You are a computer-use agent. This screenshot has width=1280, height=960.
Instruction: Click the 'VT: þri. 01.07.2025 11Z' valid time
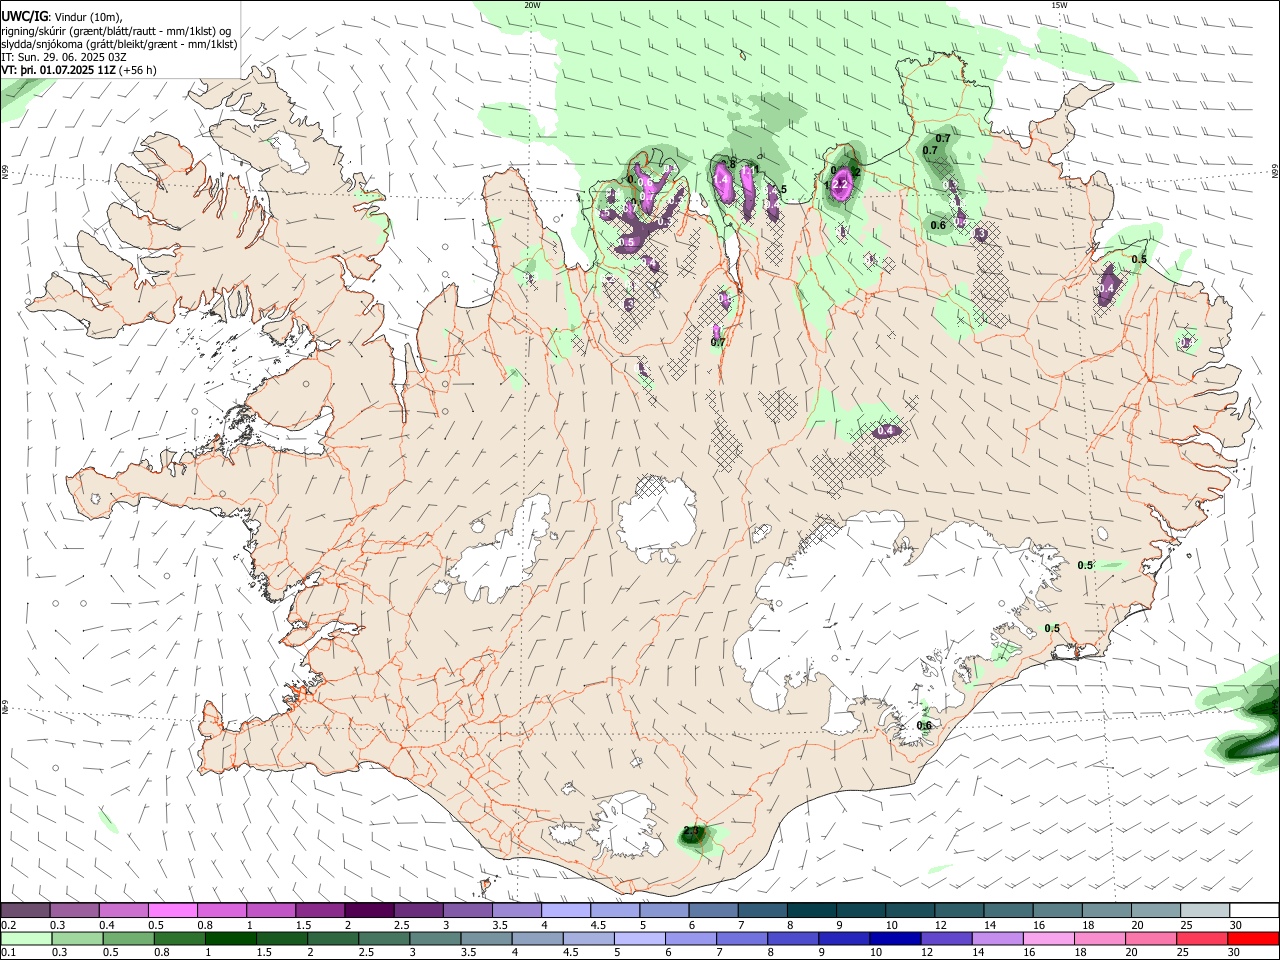[58, 70]
